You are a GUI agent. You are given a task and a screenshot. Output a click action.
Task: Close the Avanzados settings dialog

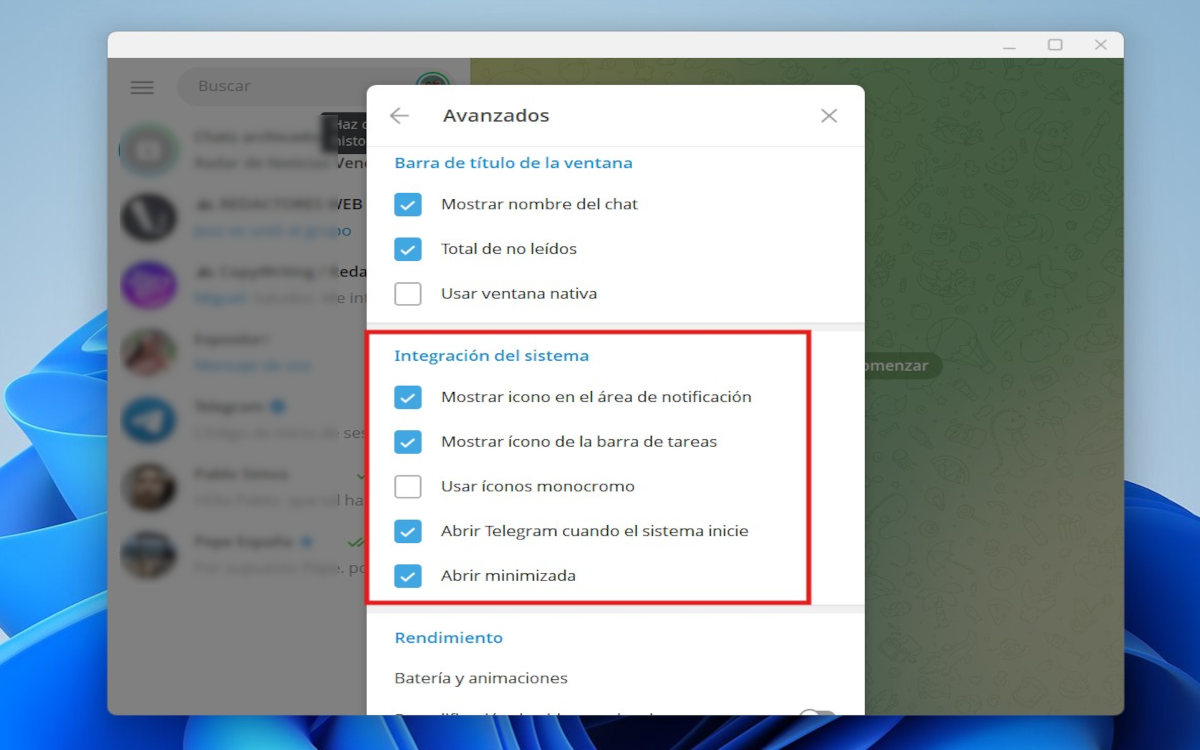pos(829,115)
